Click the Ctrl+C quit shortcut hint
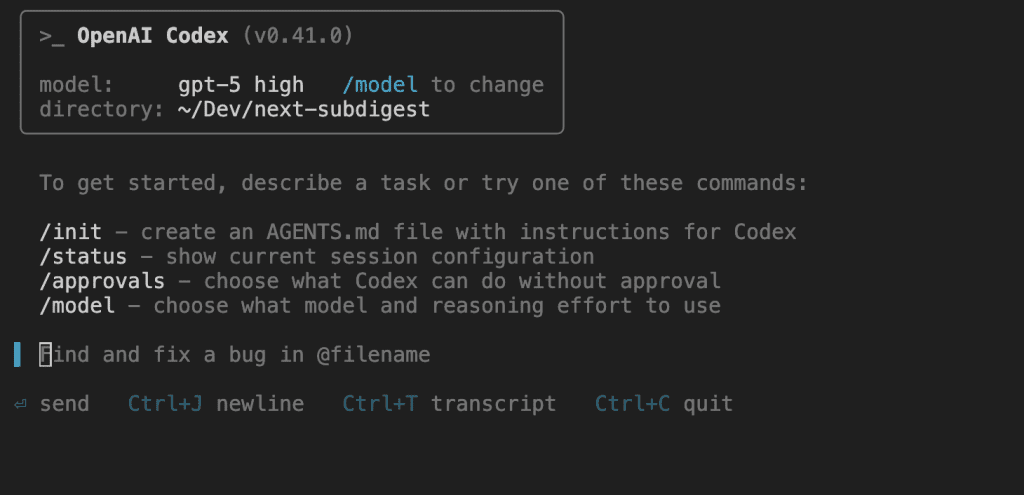 664,404
